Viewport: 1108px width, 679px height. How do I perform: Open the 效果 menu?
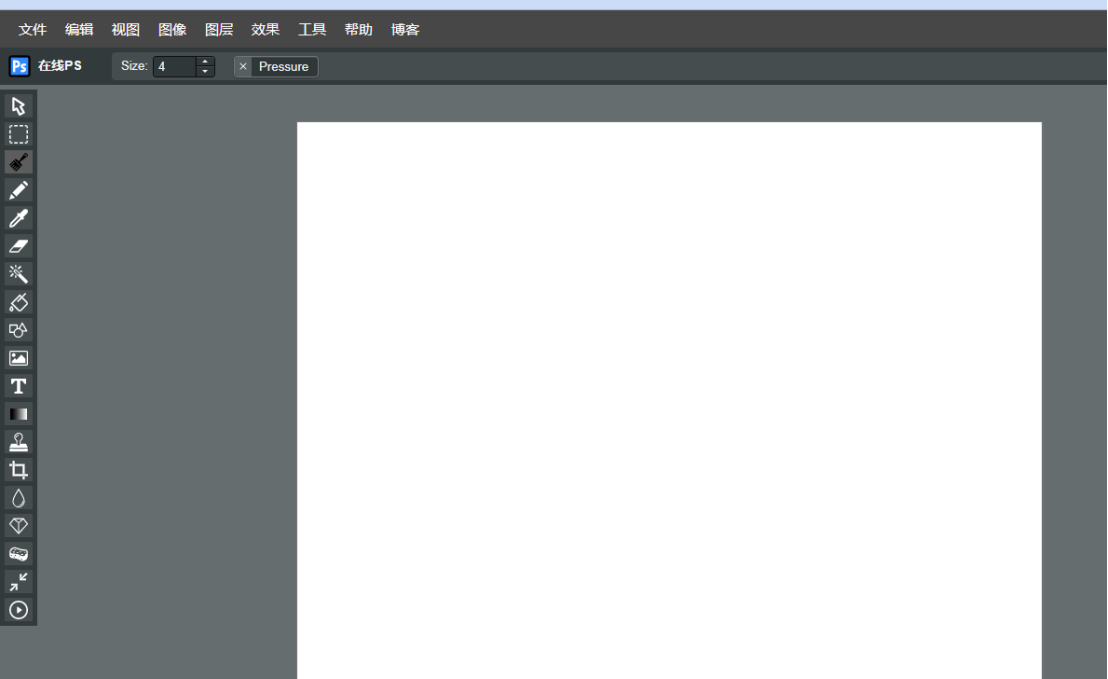(265, 29)
